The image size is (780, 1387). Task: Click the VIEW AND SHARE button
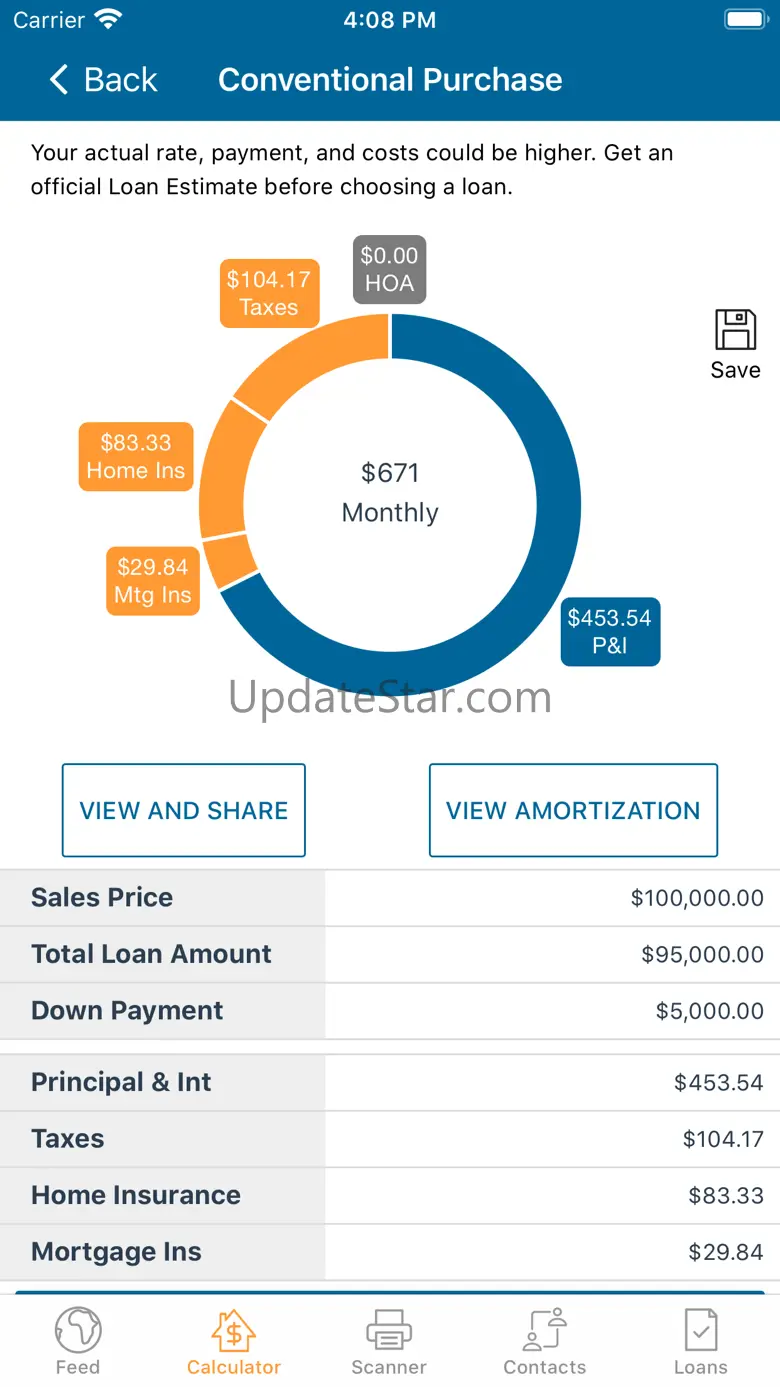tap(184, 810)
